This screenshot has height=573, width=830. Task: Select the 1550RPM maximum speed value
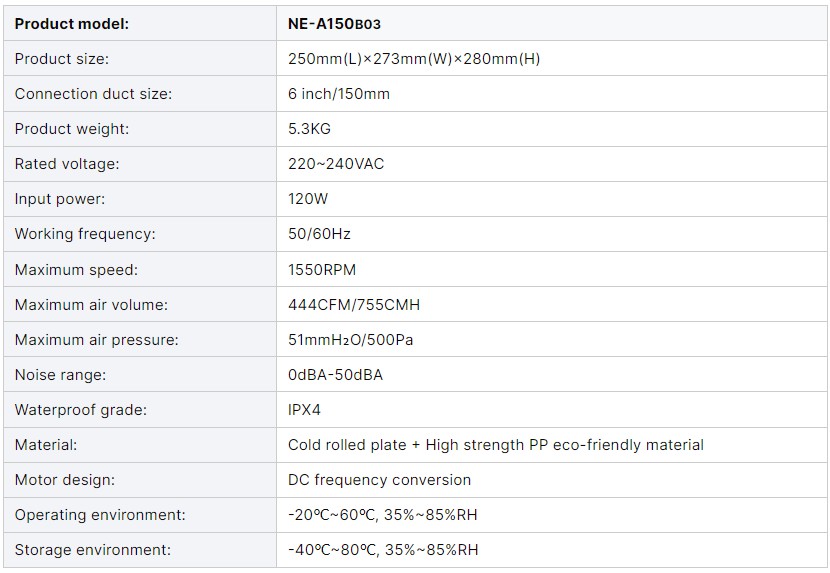[322, 270]
